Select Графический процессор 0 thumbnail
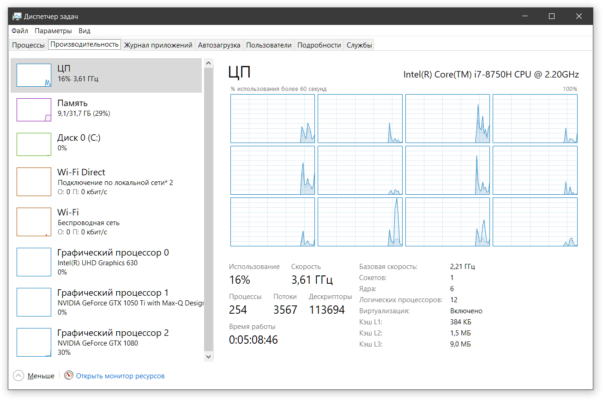 click(34, 262)
